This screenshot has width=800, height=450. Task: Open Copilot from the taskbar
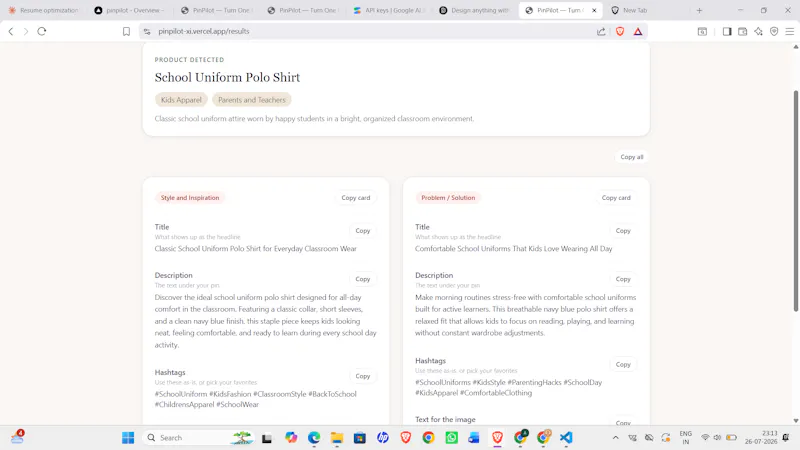[291, 438]
